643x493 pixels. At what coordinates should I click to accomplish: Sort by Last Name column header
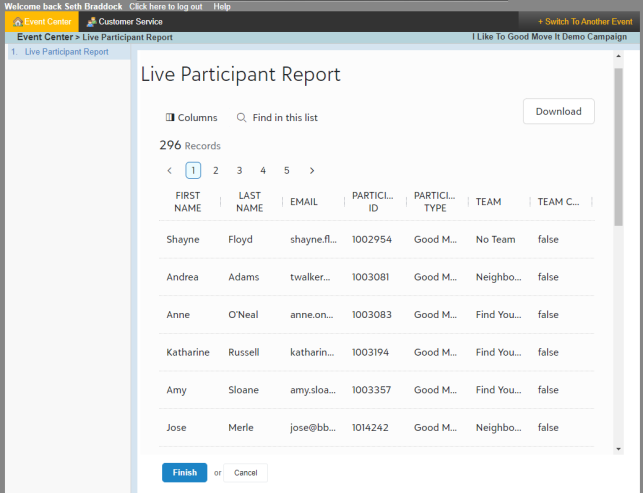point(249,202)
